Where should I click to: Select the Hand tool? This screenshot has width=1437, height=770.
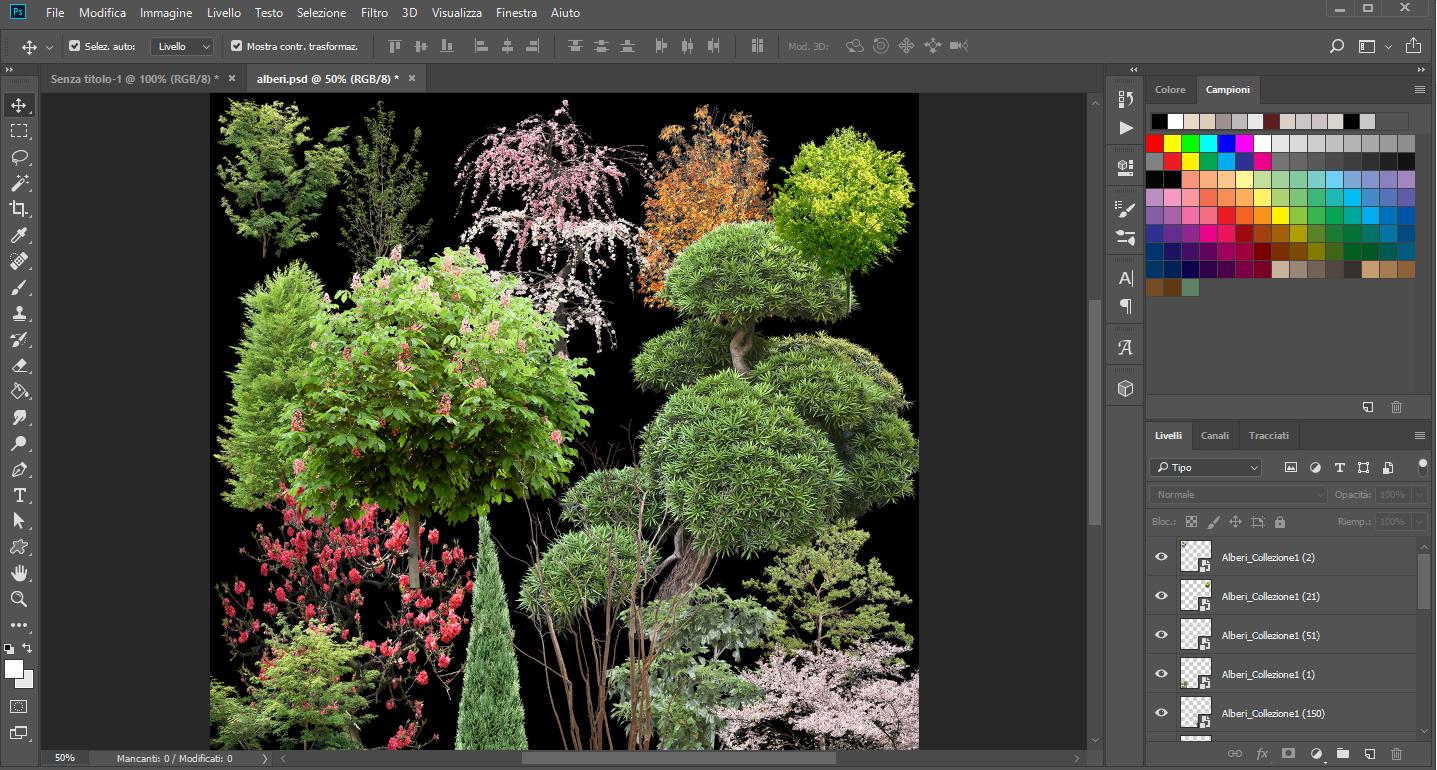(20, 573)
